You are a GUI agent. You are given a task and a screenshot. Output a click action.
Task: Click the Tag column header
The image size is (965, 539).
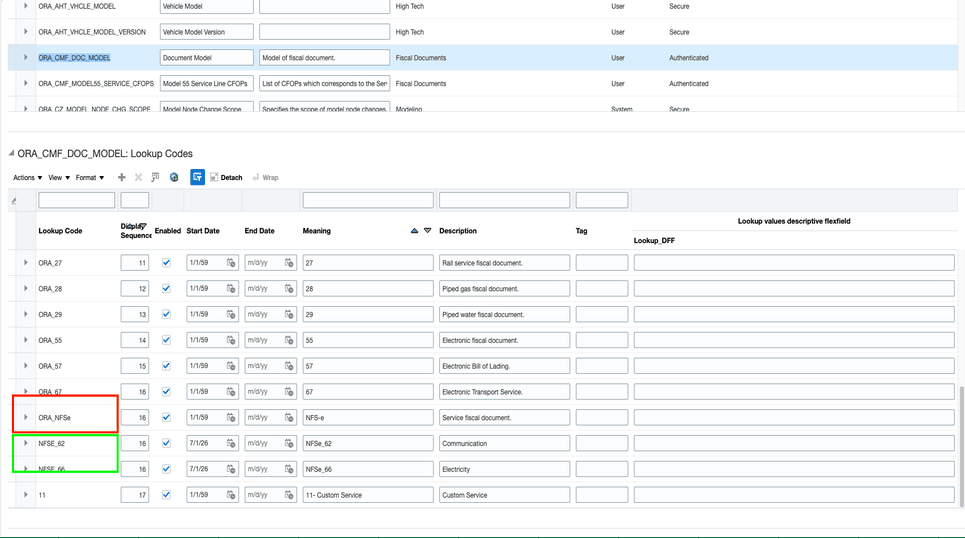point(582,231)
